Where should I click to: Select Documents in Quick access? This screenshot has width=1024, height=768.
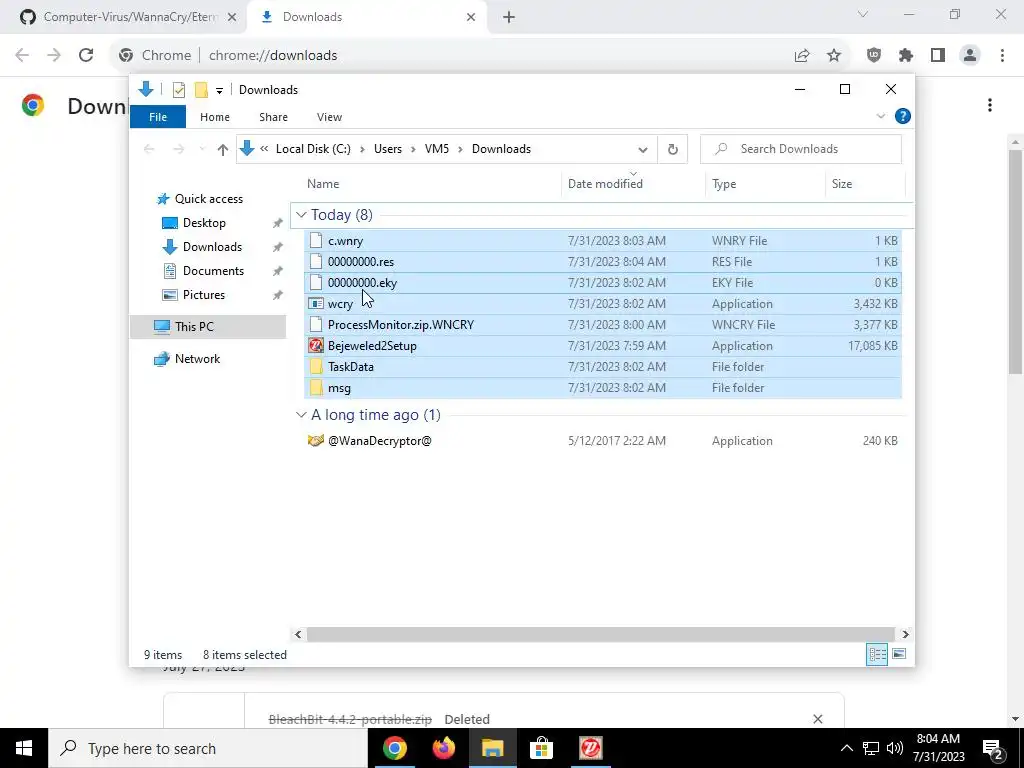[x=213, y=271]
